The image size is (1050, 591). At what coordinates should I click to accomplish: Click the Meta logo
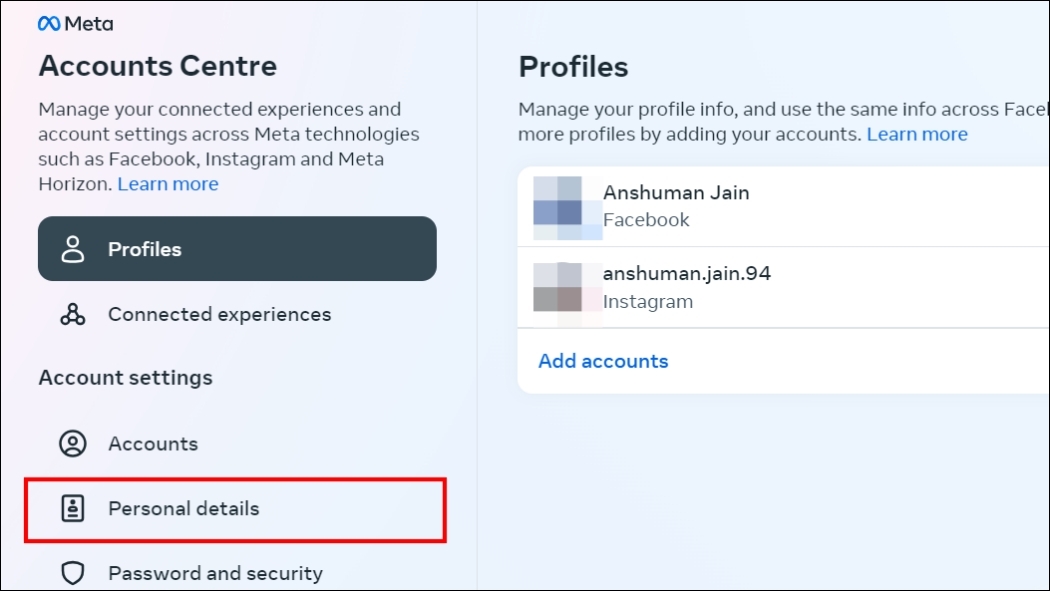click(x=76, y=22)
